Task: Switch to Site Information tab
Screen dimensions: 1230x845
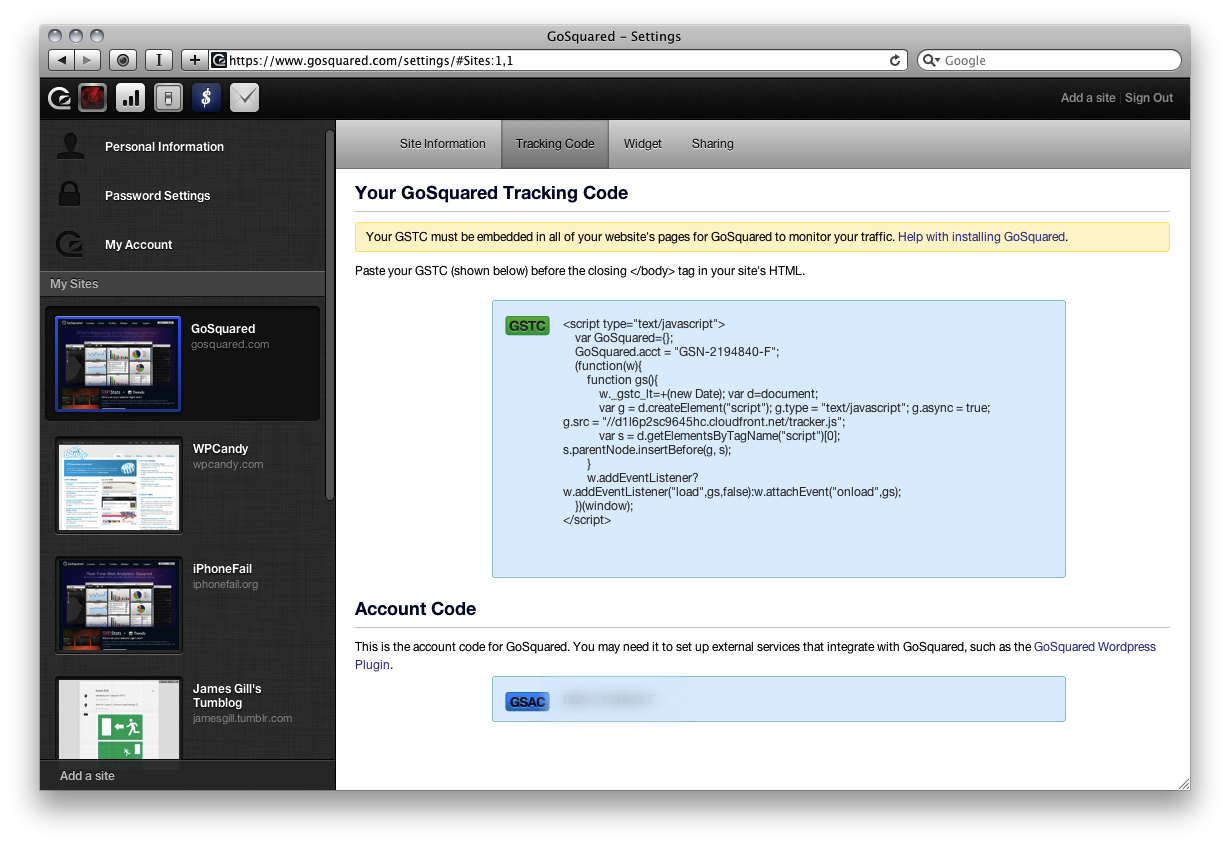Action: (442, 144)
